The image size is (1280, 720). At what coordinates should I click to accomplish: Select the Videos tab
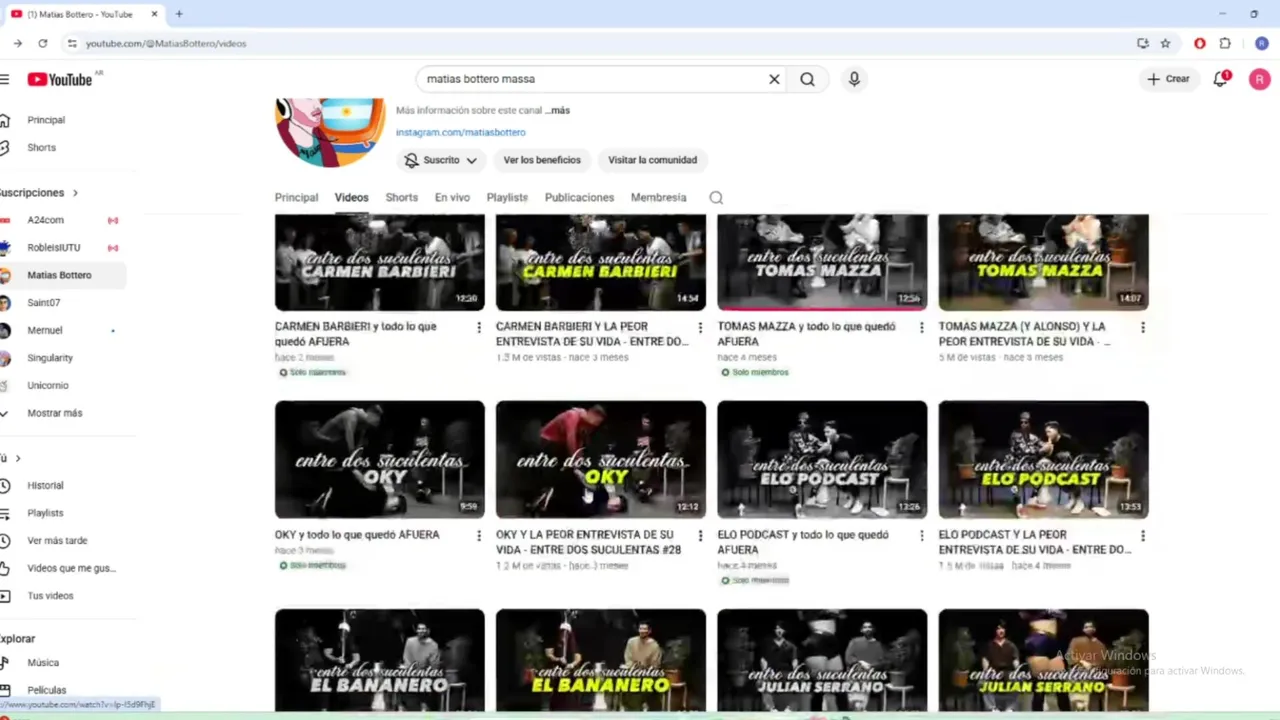click(x=351, y=198)
